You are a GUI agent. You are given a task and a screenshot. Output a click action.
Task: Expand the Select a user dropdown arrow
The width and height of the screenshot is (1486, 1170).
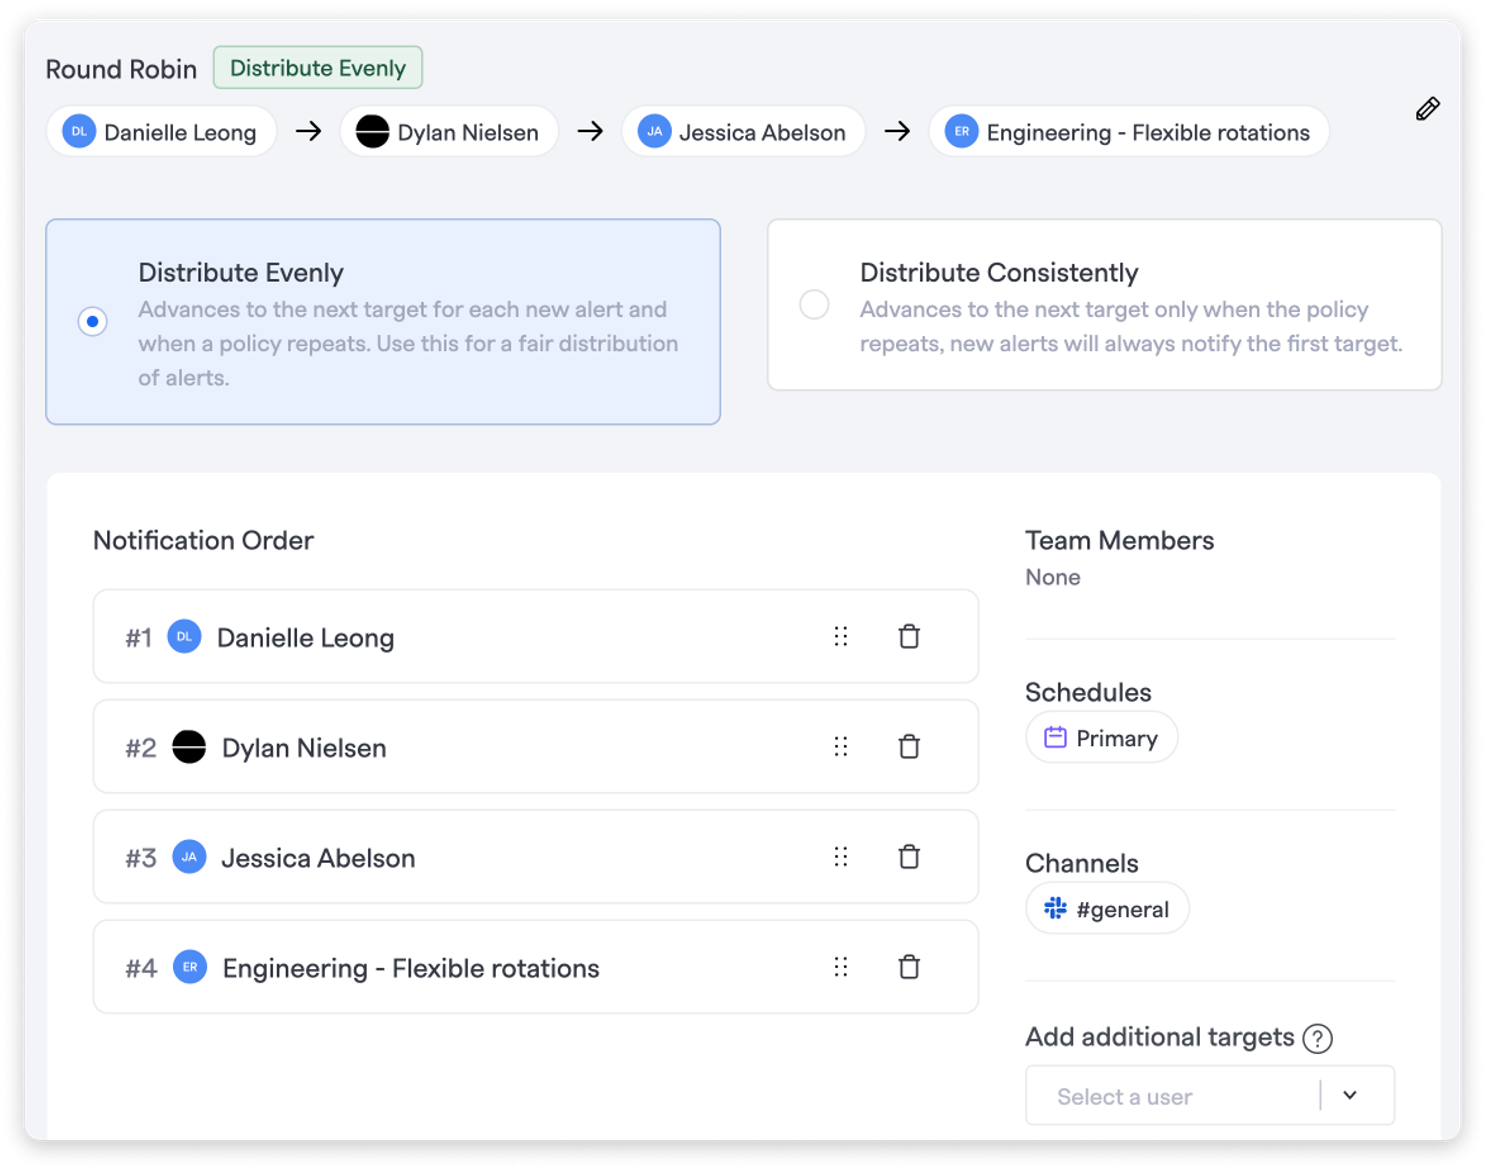tap(1350, 1095)
